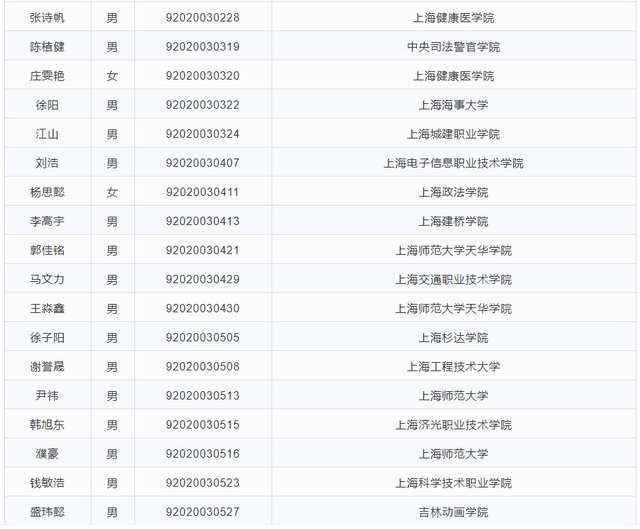Click ID number 92020030413
The width and height of the screenshot is (640, 529).
tap(202, 221)
